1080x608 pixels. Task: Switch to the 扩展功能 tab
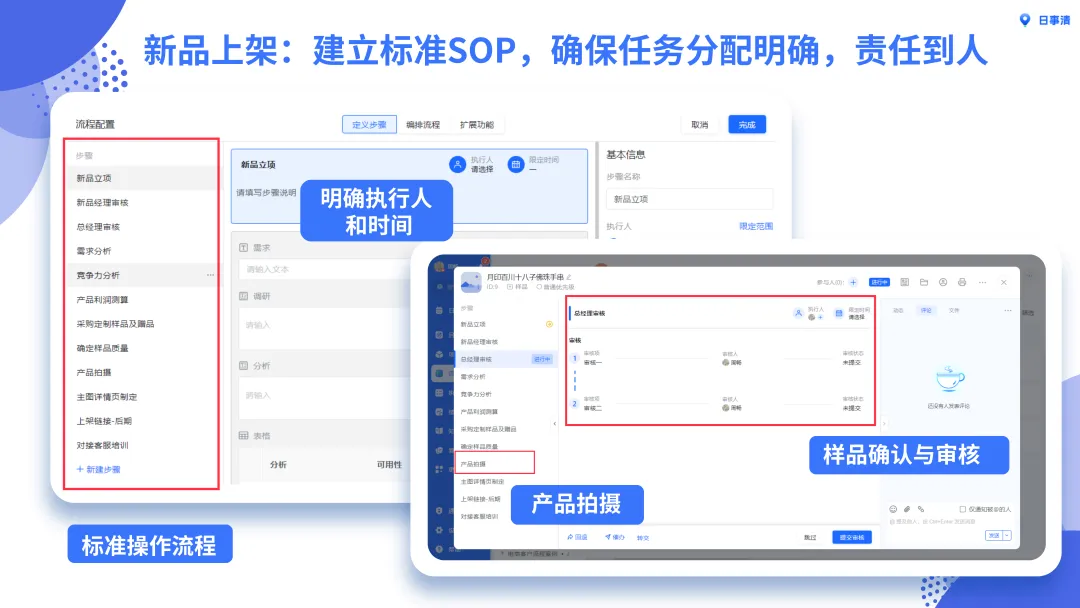tap(477, 125)
